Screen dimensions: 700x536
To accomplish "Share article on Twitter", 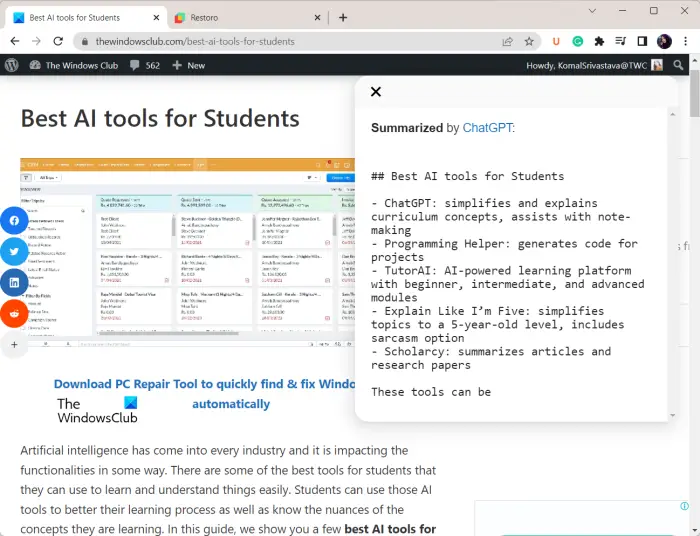I will pos(14,251).
